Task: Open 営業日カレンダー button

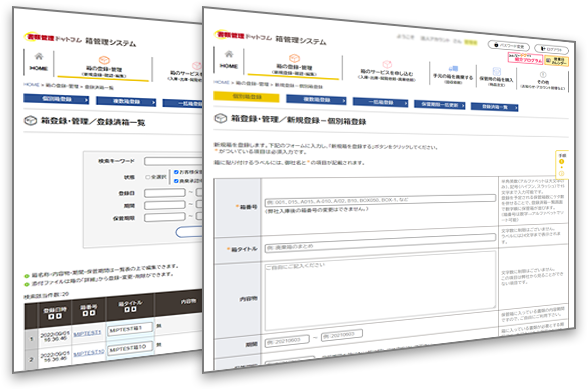Action: click(x=556, y=61)
